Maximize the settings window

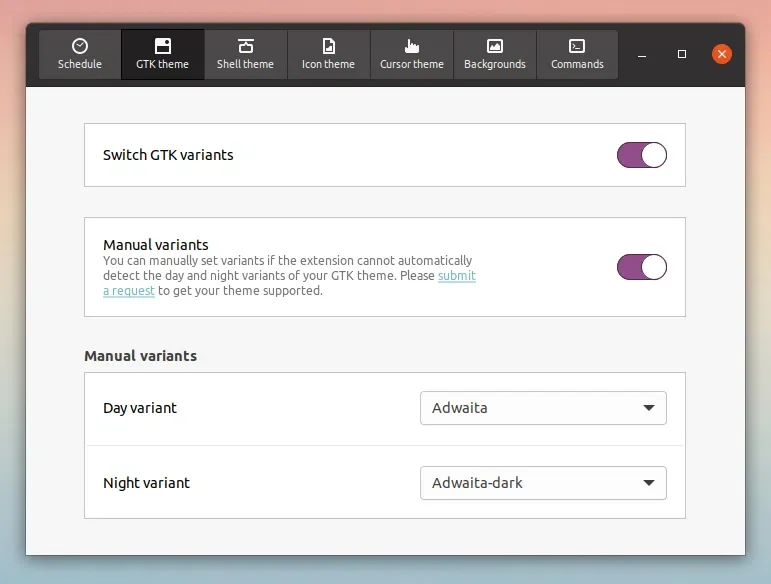coord(682,54)
